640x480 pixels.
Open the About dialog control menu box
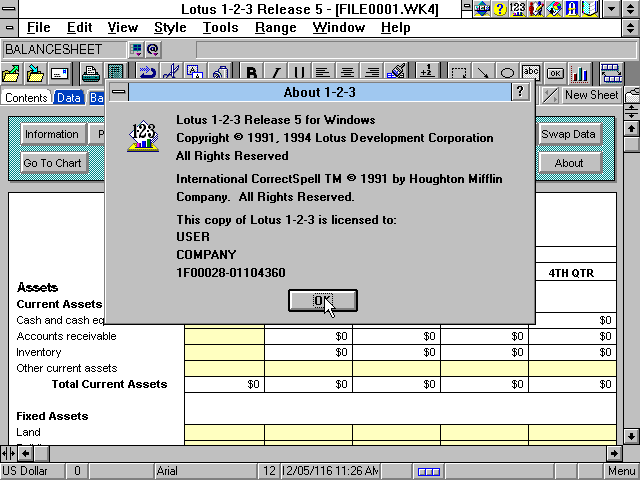pyautogui.click(x=119, y=92)
